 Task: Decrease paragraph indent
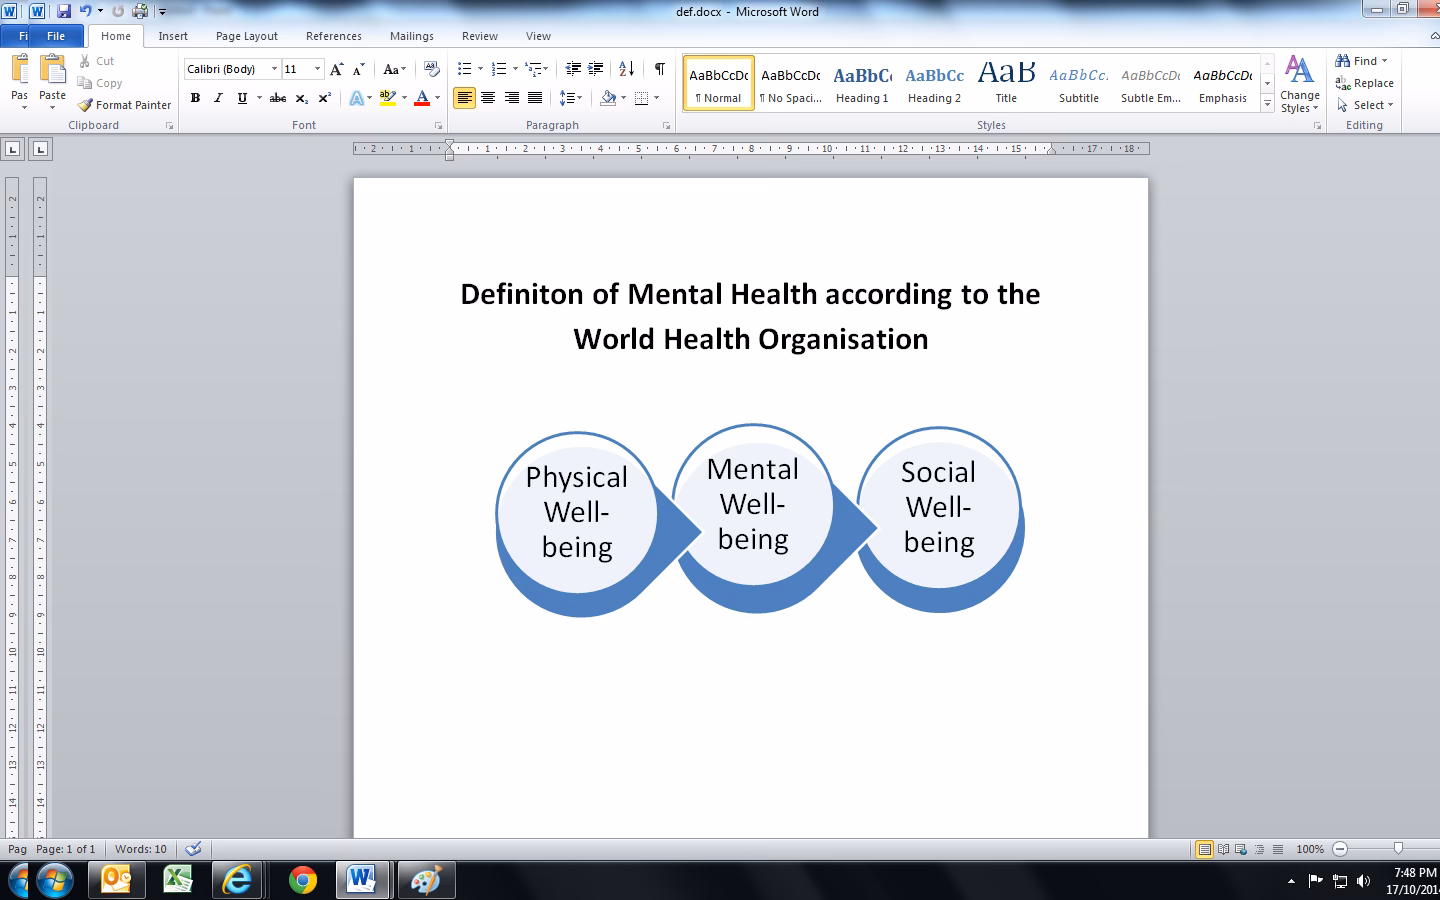[573, 69]
